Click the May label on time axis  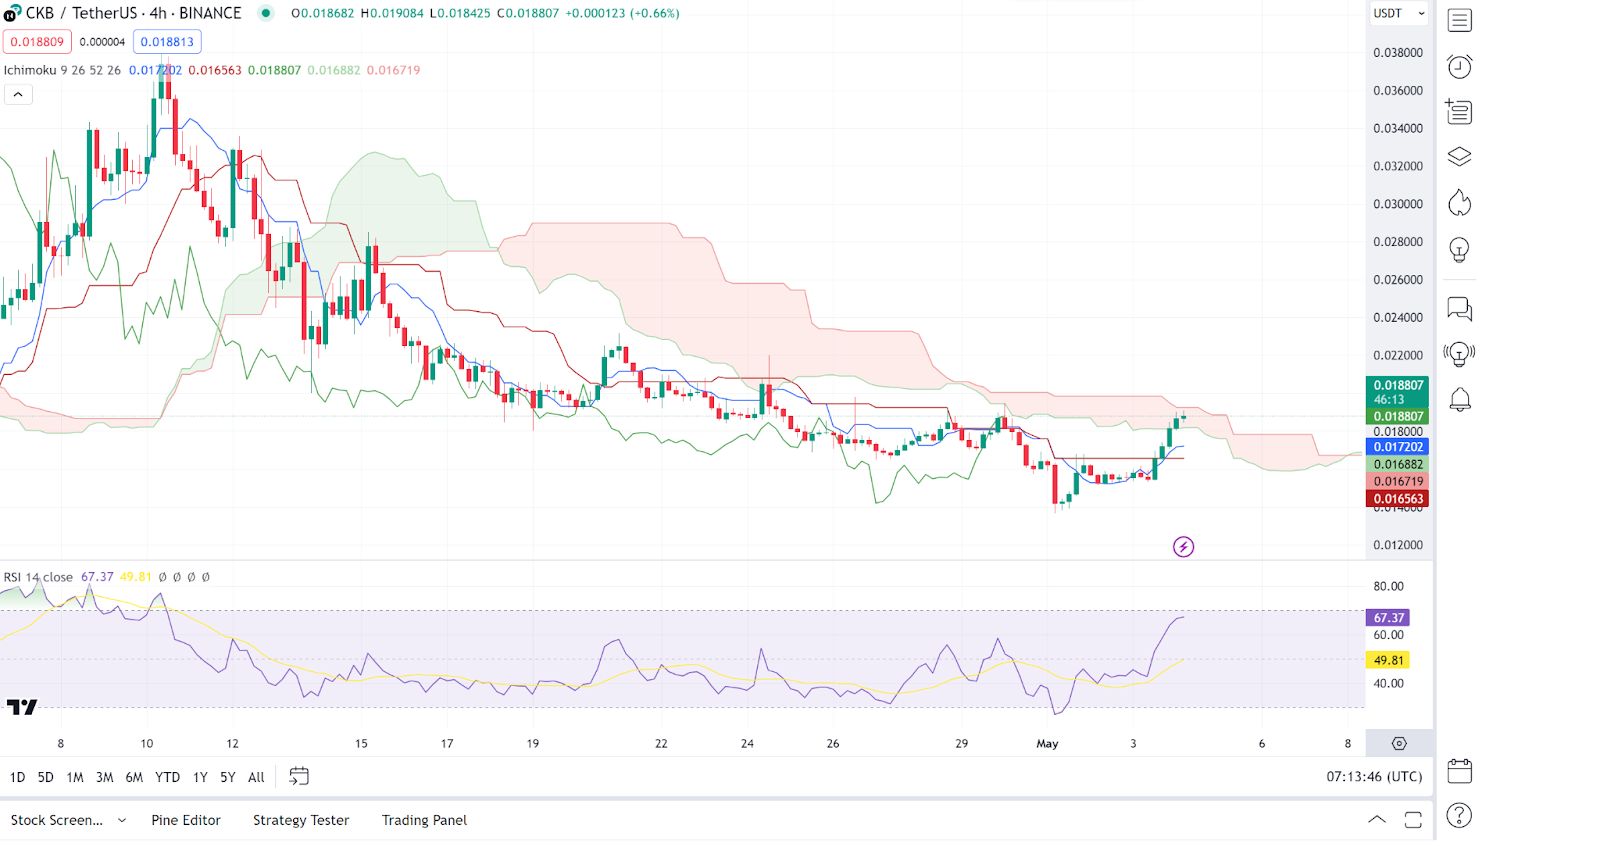[1047, 744]
